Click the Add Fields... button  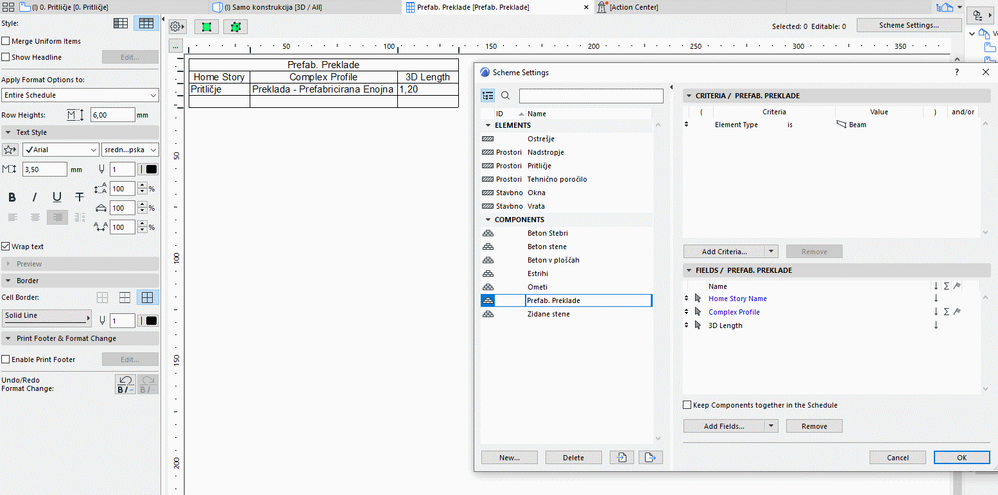pos(724,426)
